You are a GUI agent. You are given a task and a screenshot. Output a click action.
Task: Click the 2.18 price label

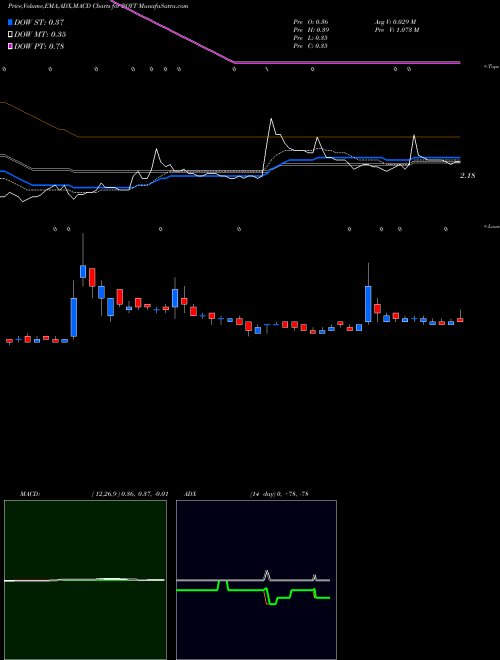pyautogui.click(x=467, y=176)
